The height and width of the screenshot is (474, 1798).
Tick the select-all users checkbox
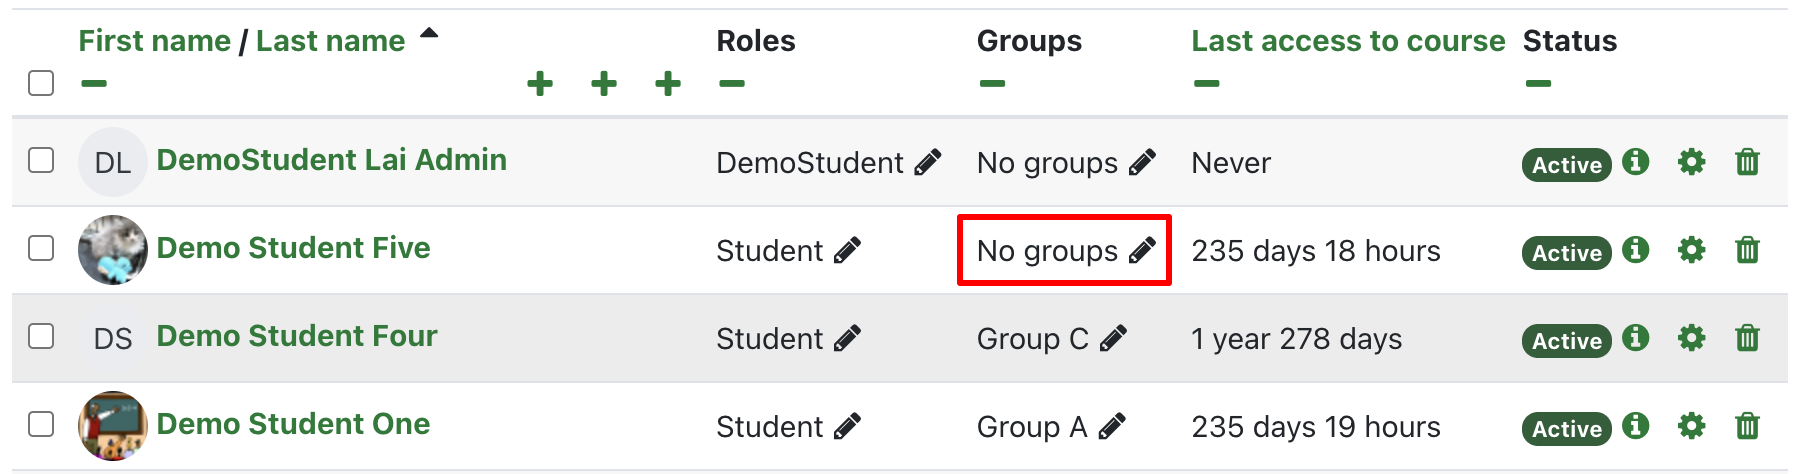(x=41, y=82)
